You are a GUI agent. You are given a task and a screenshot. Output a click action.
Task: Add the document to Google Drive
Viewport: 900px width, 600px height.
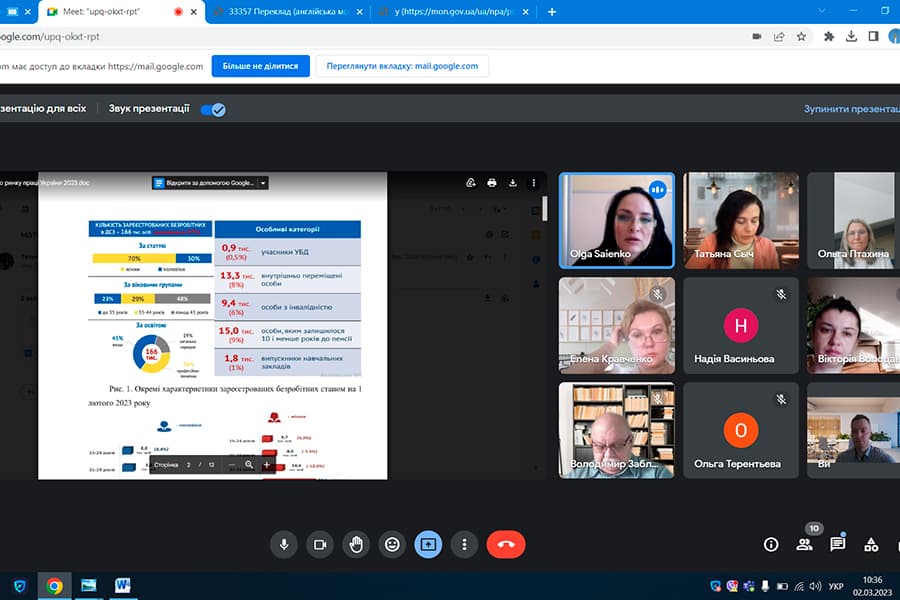[x=471, y=183]
